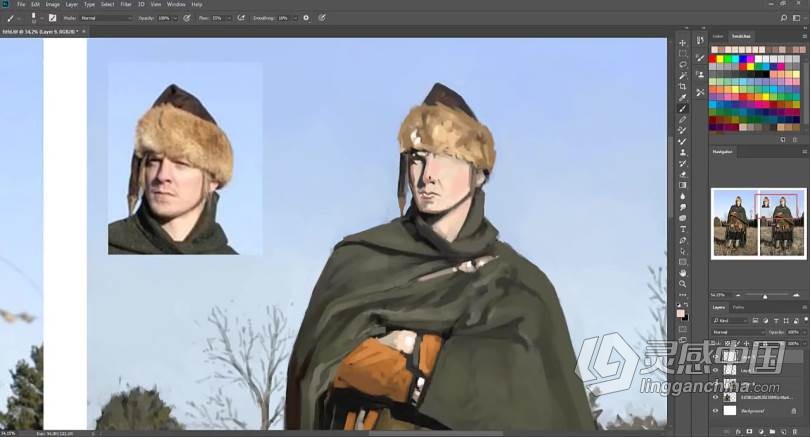Toggle layer filtering switch in Layers panel
Image resolution: width=810 pixels, height=437 pixels.
tap(805, 320)
